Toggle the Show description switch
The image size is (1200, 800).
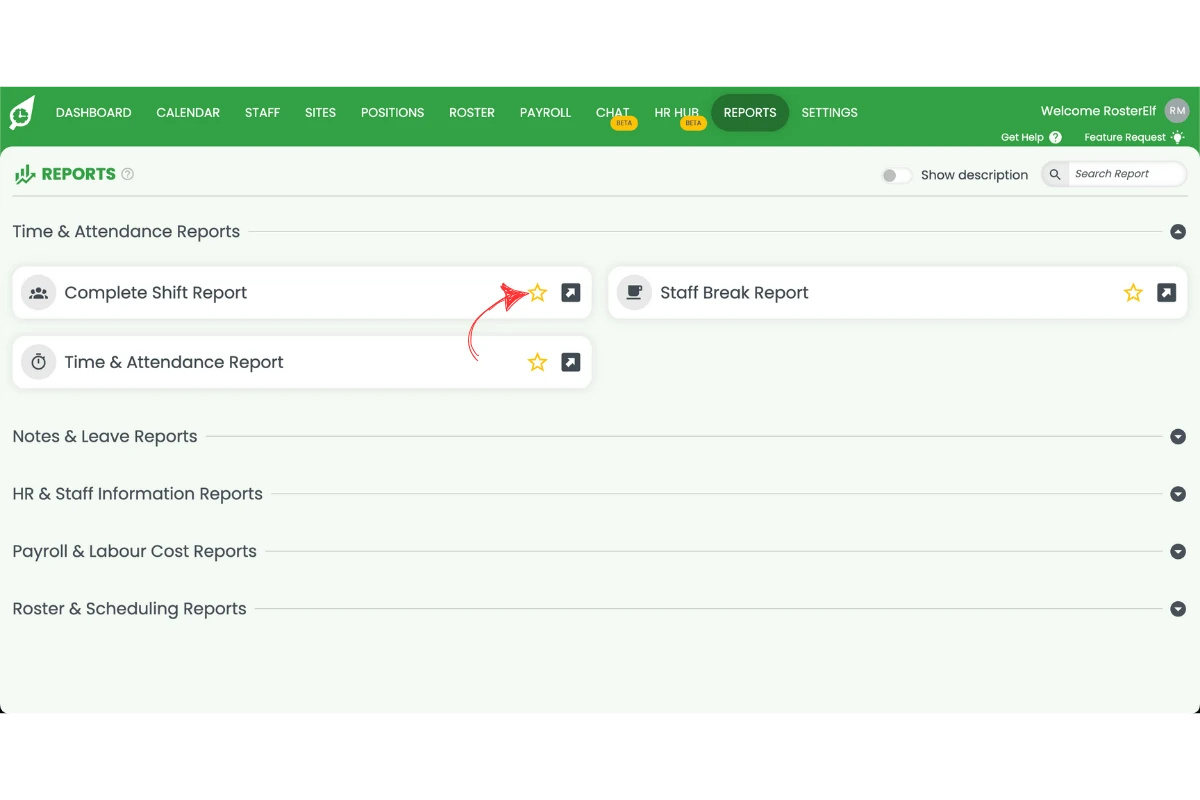pos(896,175)
